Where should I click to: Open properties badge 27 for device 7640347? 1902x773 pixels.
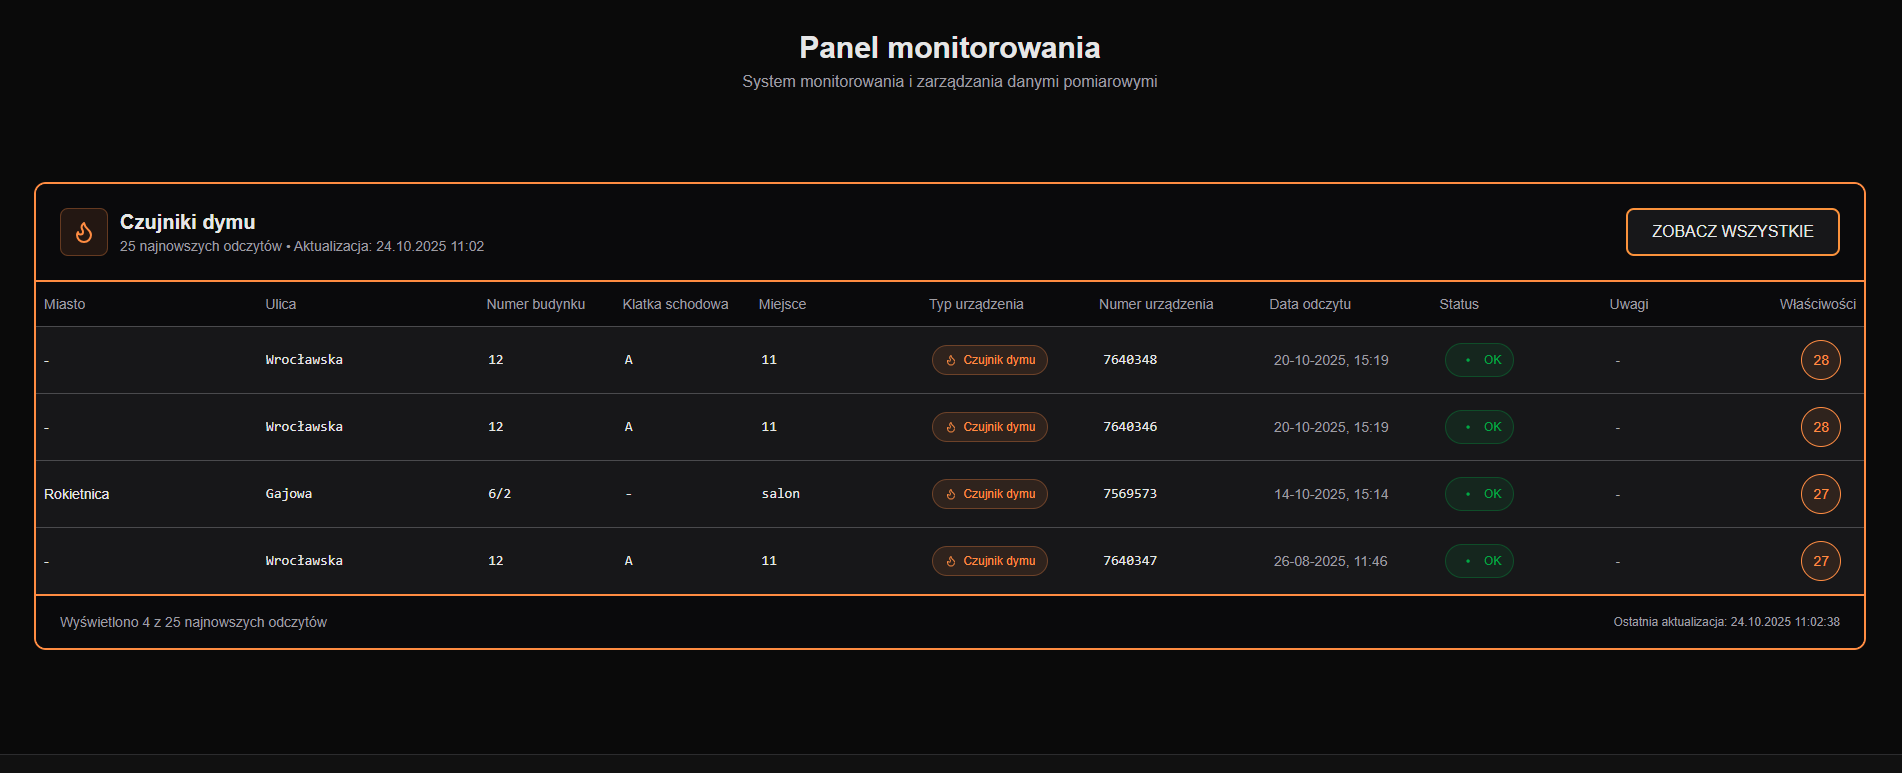click(1820, 561)
